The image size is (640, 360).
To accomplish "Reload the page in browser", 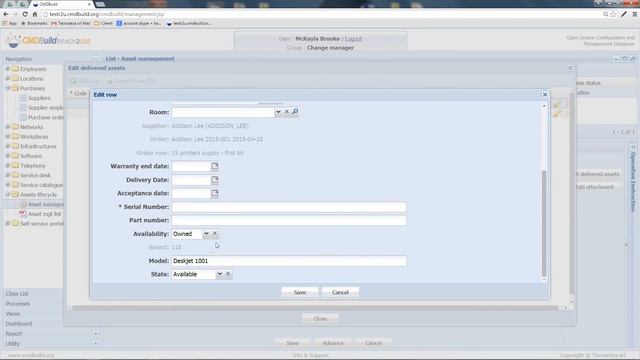I will 25,14.
